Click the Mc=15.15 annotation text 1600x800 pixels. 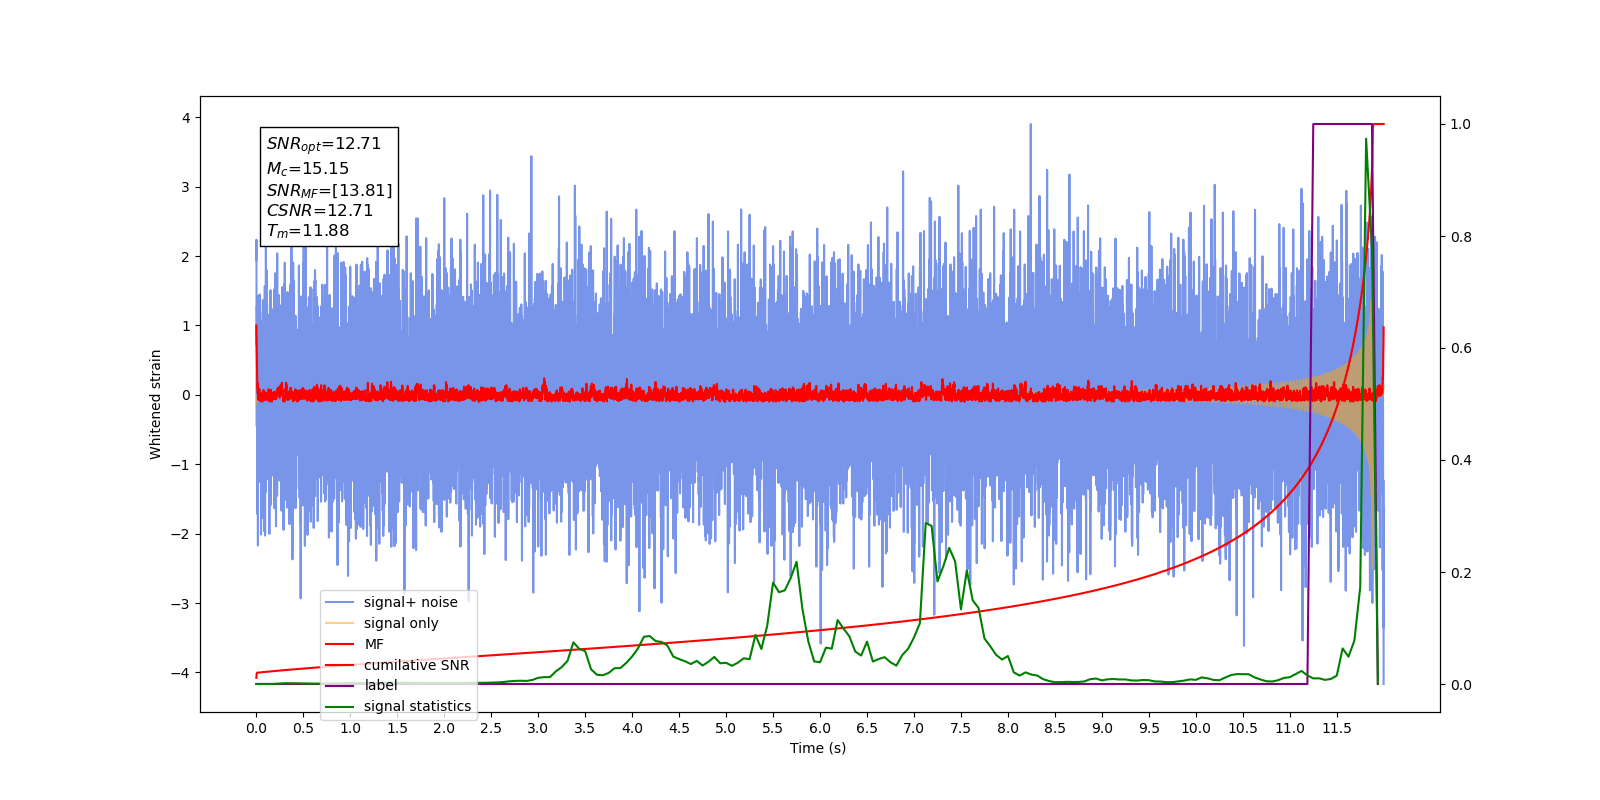pyautogui.click(x=308, y=169)
